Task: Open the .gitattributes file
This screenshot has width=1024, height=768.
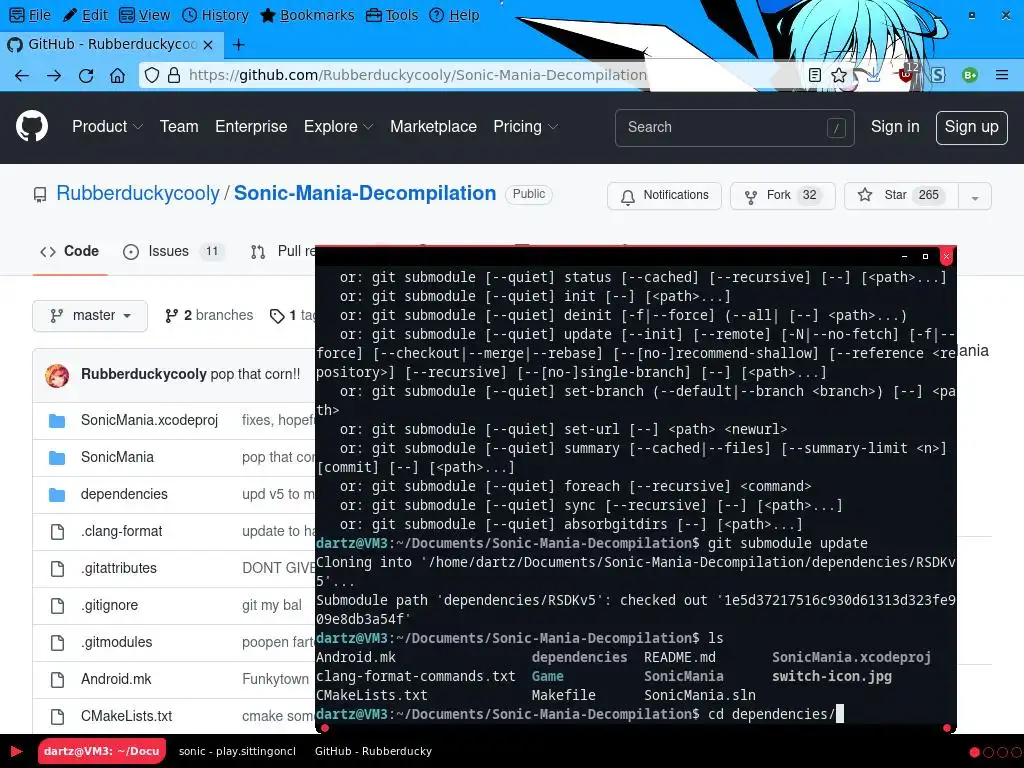Action: 119,569
